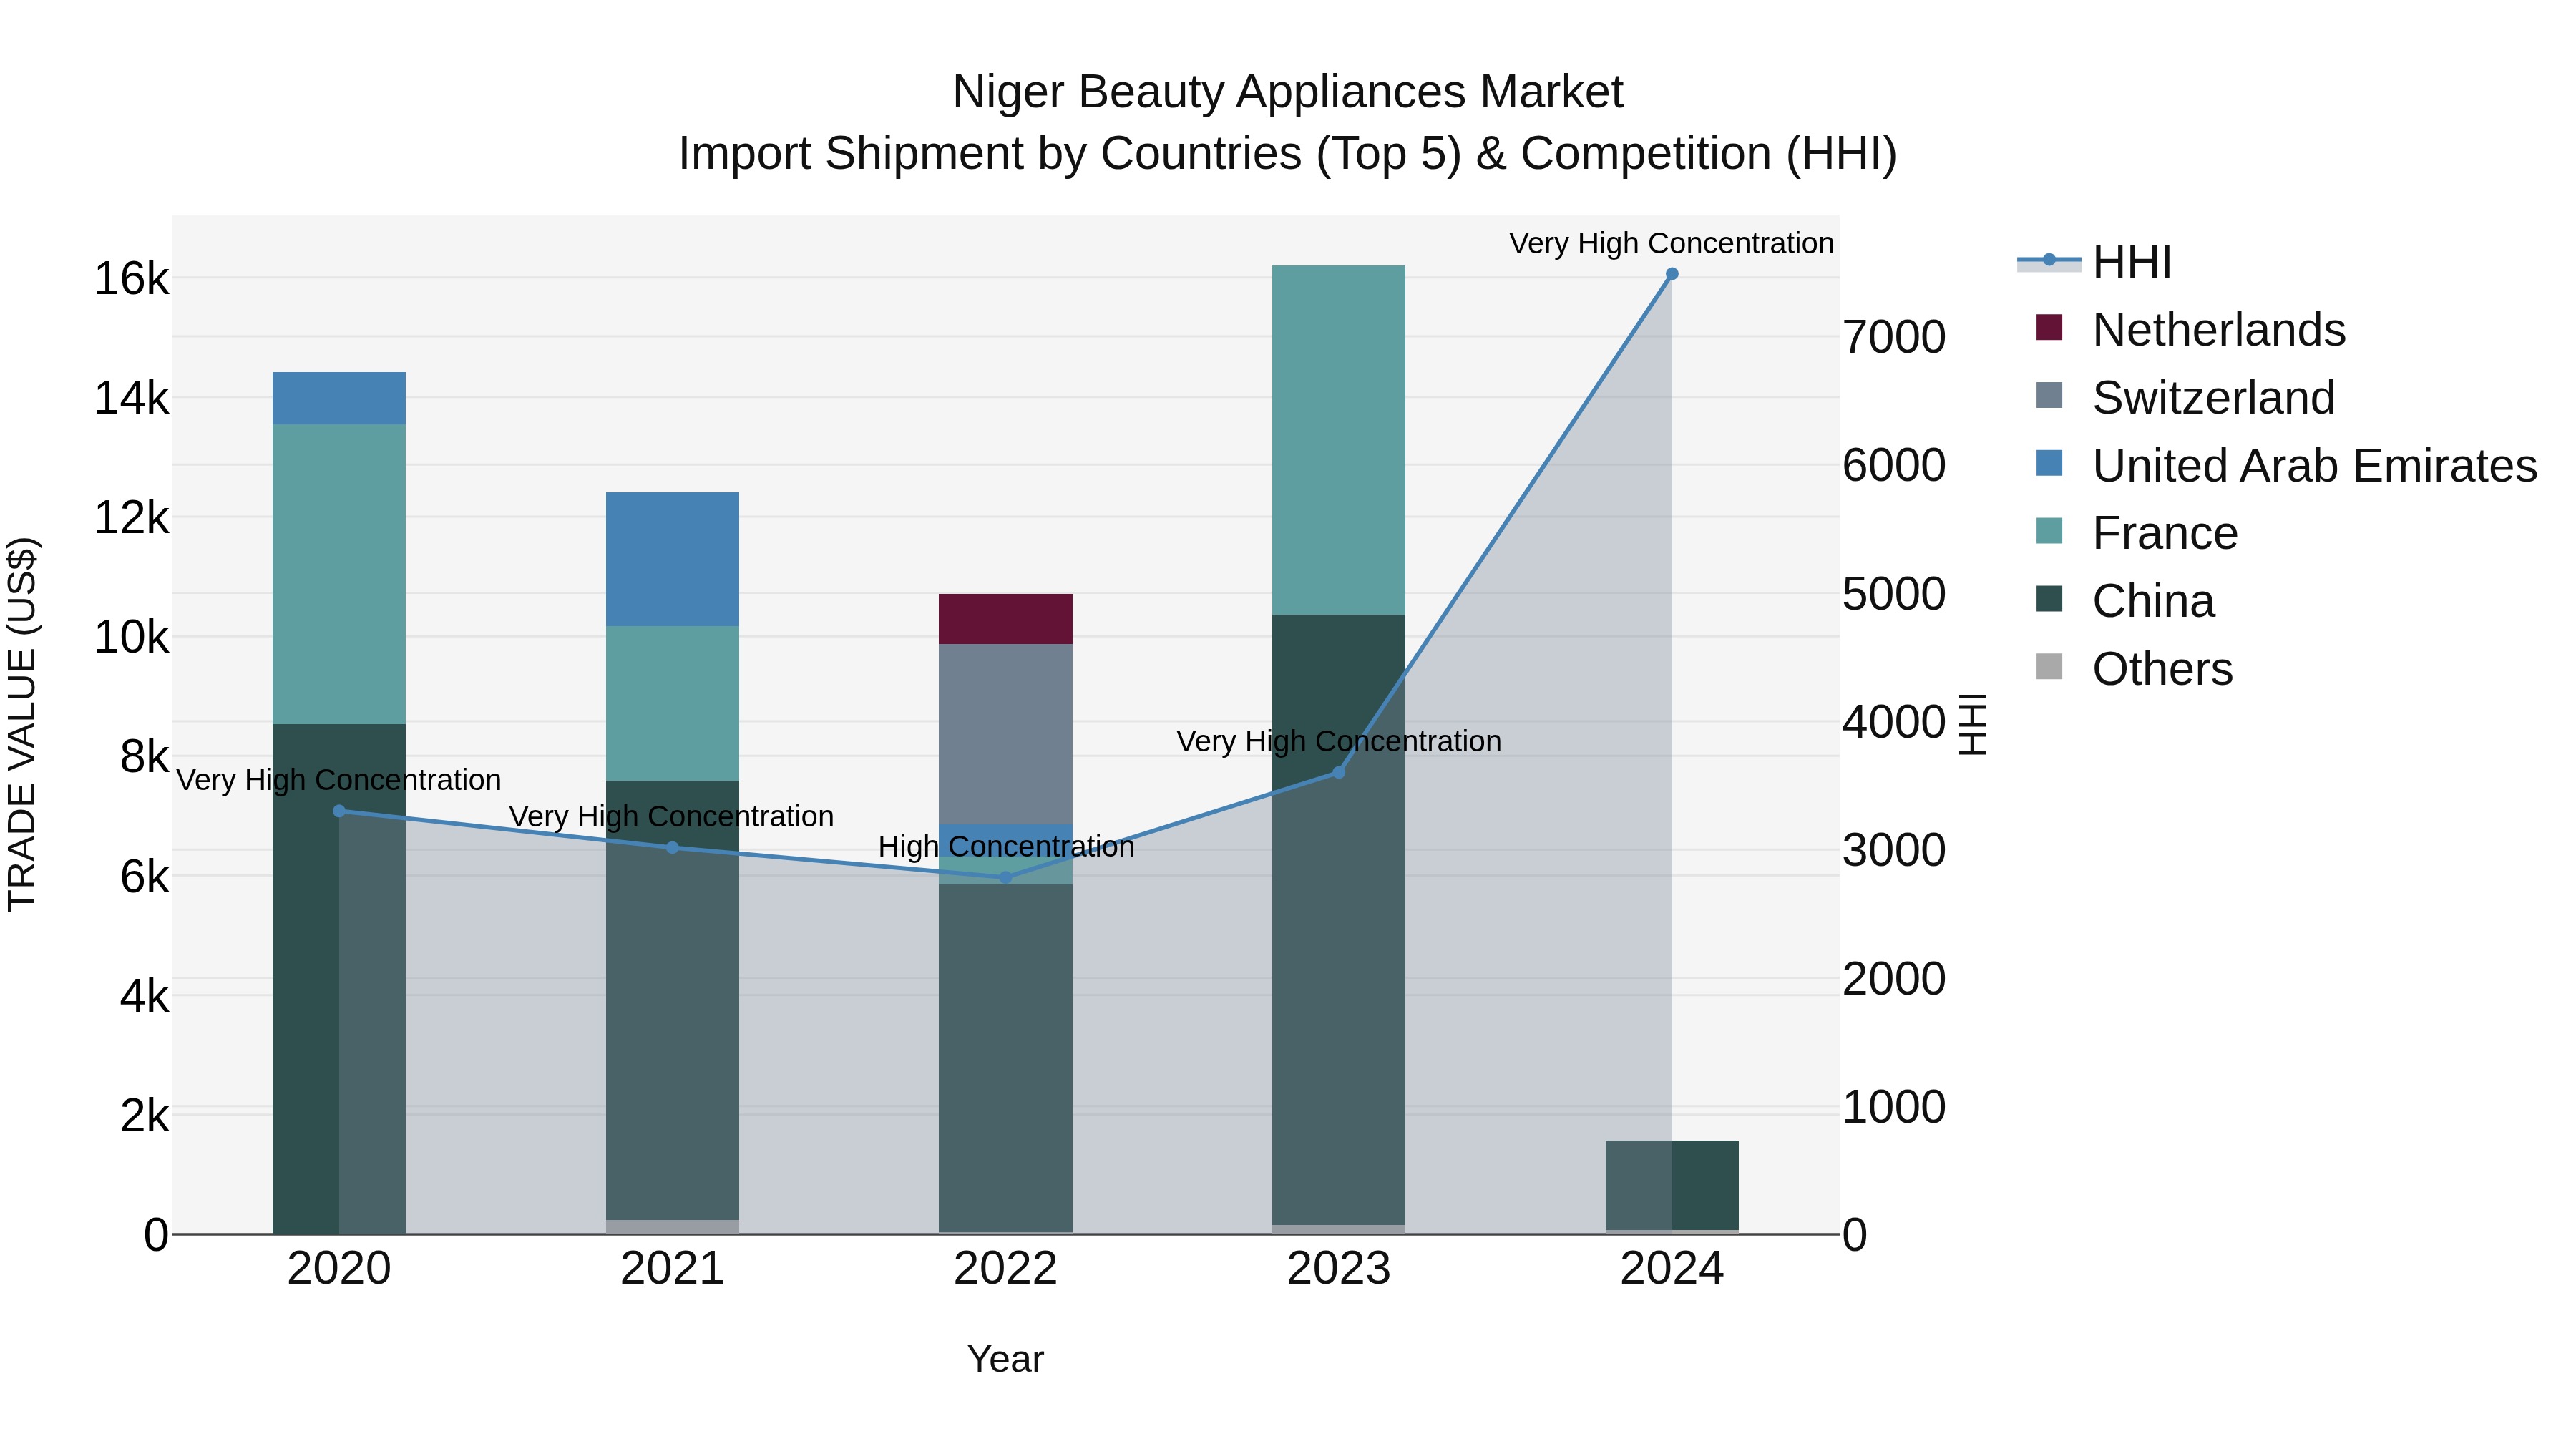The image size is (2576, 1449).
Task: Click the '1000' right axis tick label
Action: pos(1894,1107)
